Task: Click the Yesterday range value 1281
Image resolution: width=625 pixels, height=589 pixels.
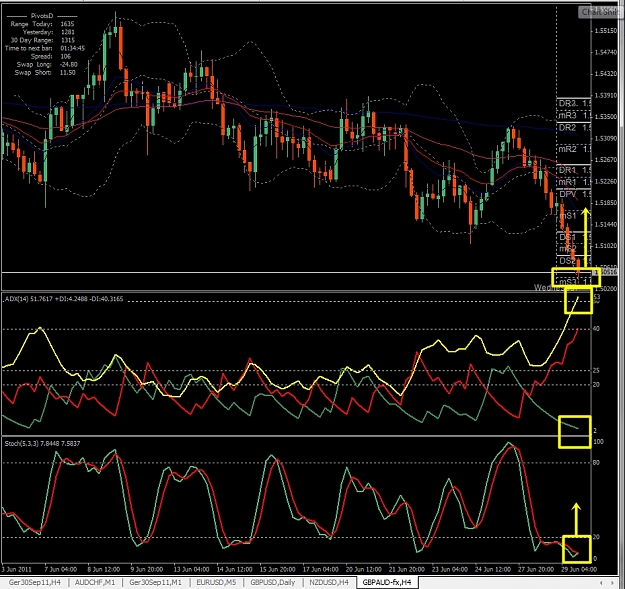Action: pyautogui.click(x=68, y=32)
